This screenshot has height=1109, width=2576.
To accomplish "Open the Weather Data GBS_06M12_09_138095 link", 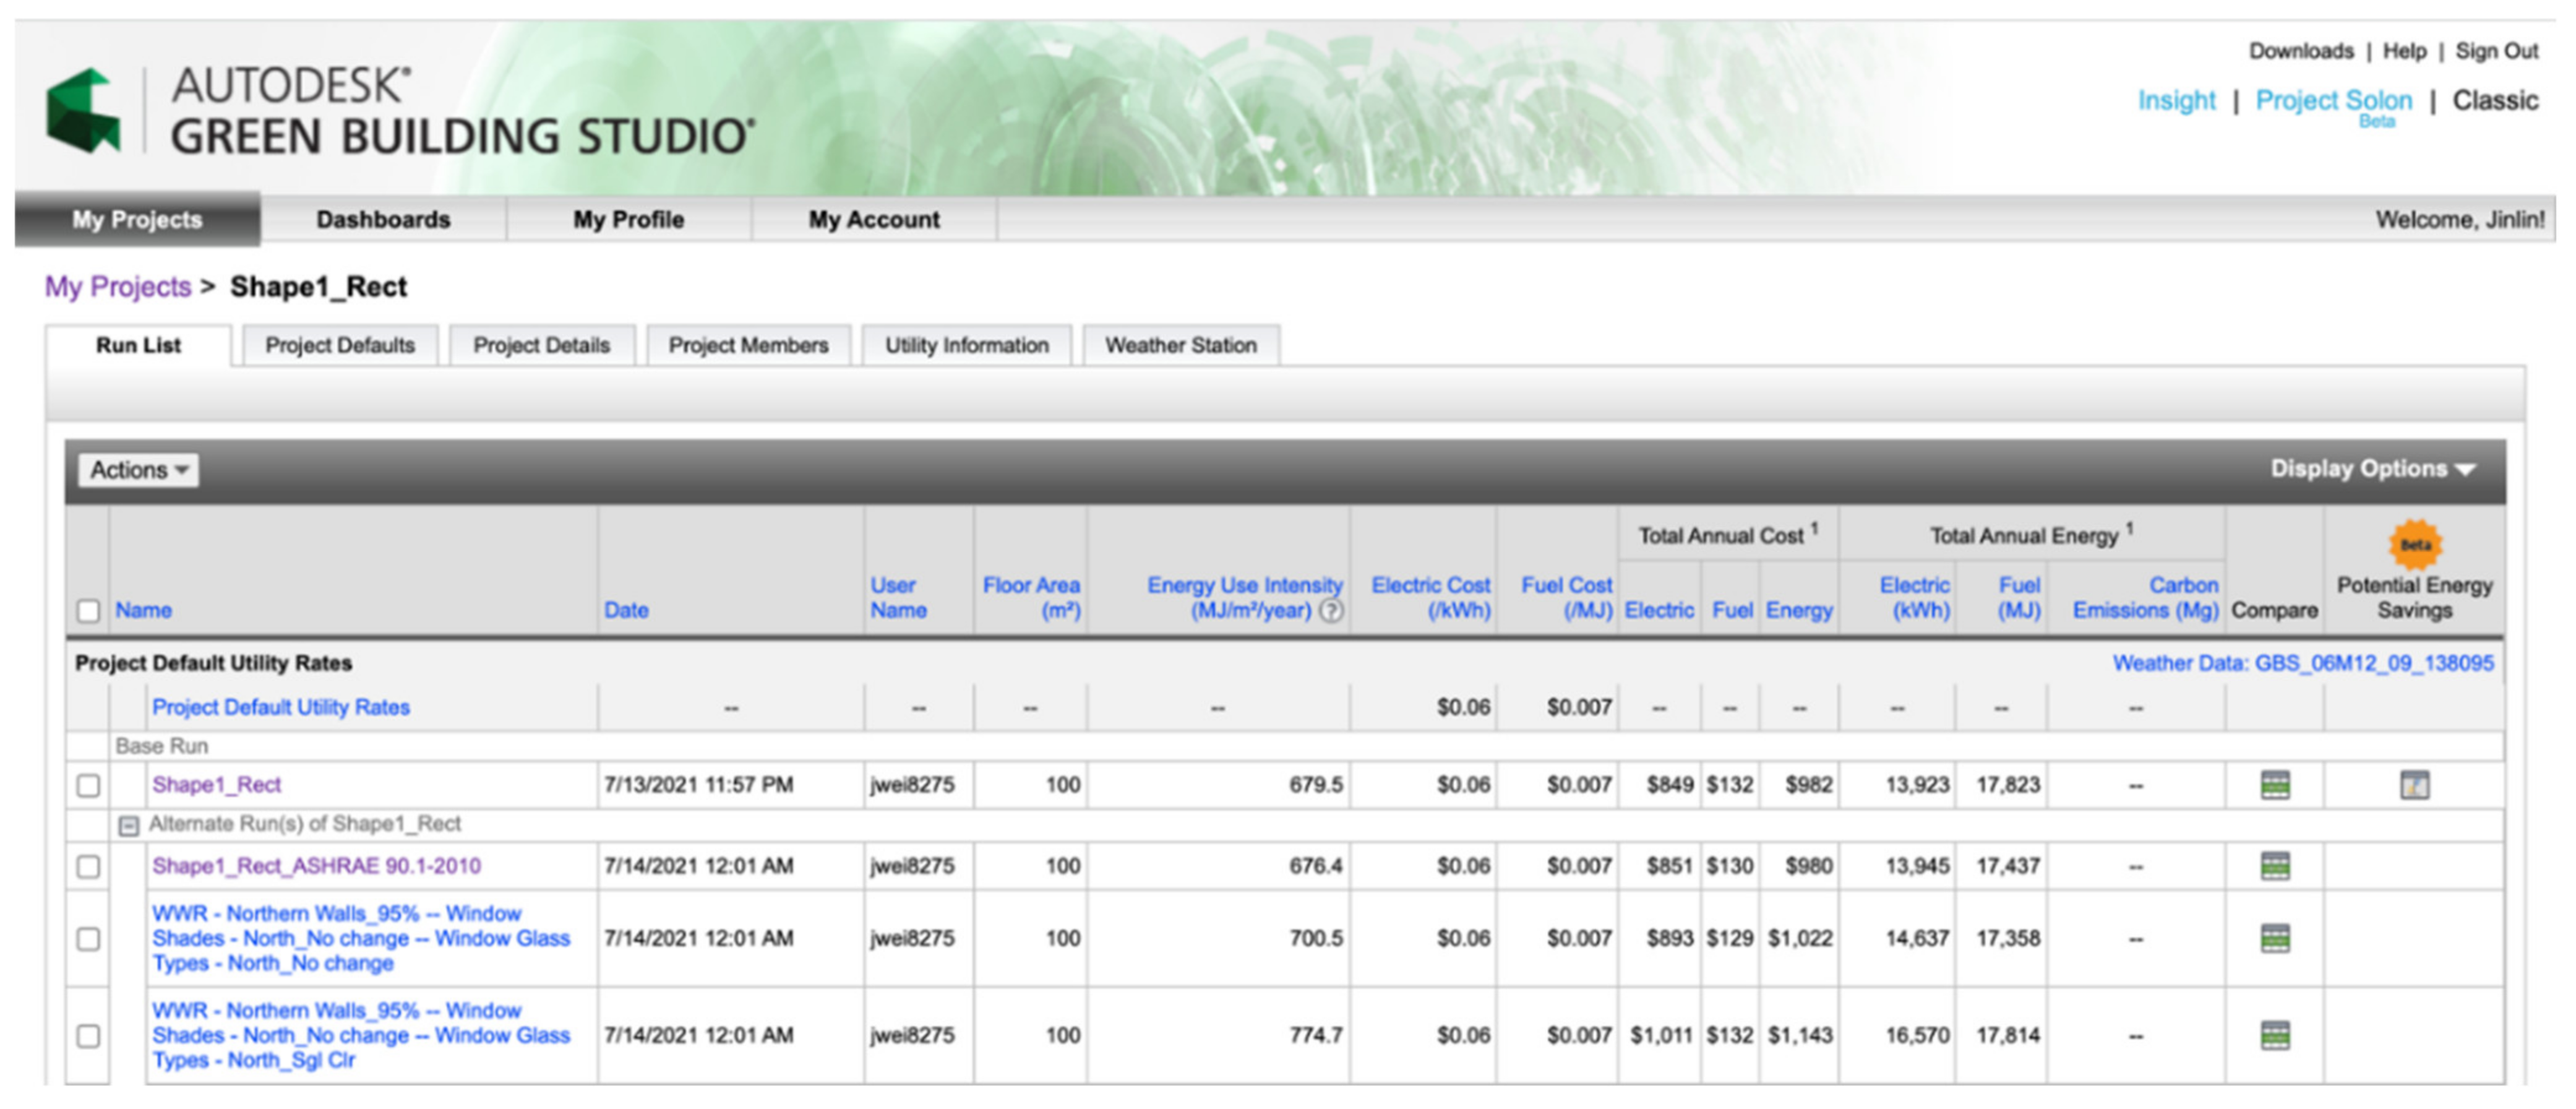I will 2302,663.
